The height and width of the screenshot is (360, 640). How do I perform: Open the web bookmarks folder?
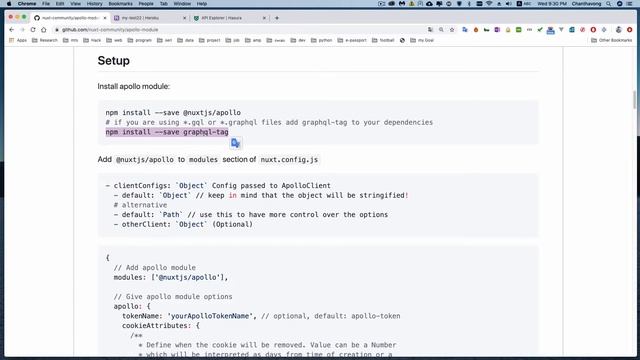(x=114, y=40)
